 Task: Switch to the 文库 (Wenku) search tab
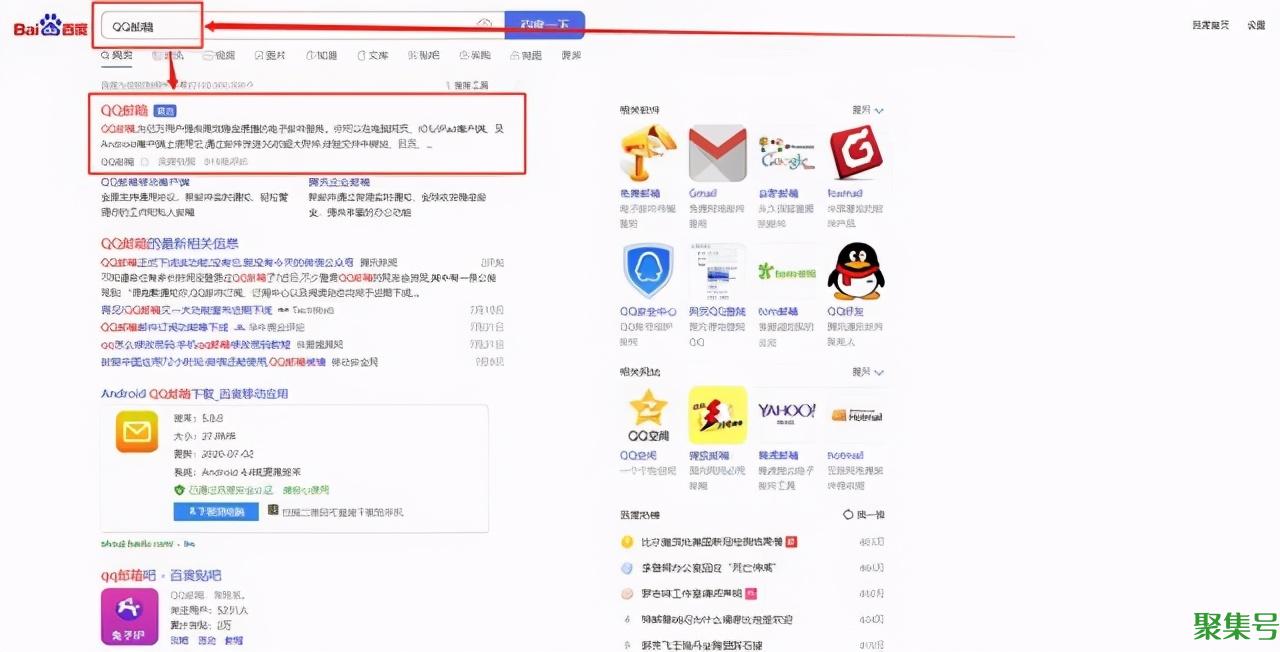(x=372, y=56)
